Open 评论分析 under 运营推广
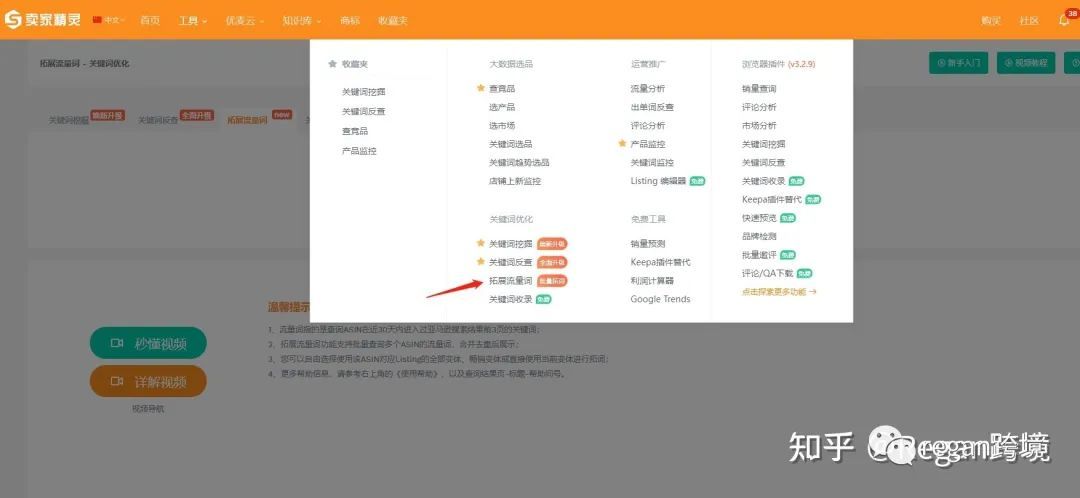 coord(647,126)
